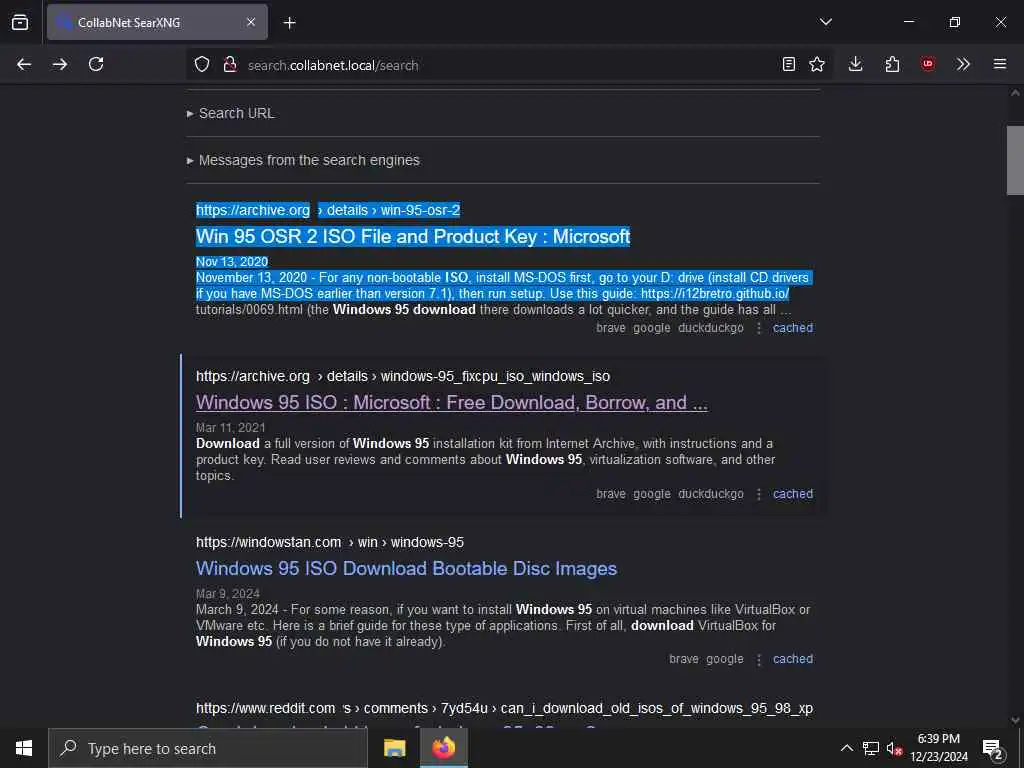Click the insecure connection padlock icon

229,64
